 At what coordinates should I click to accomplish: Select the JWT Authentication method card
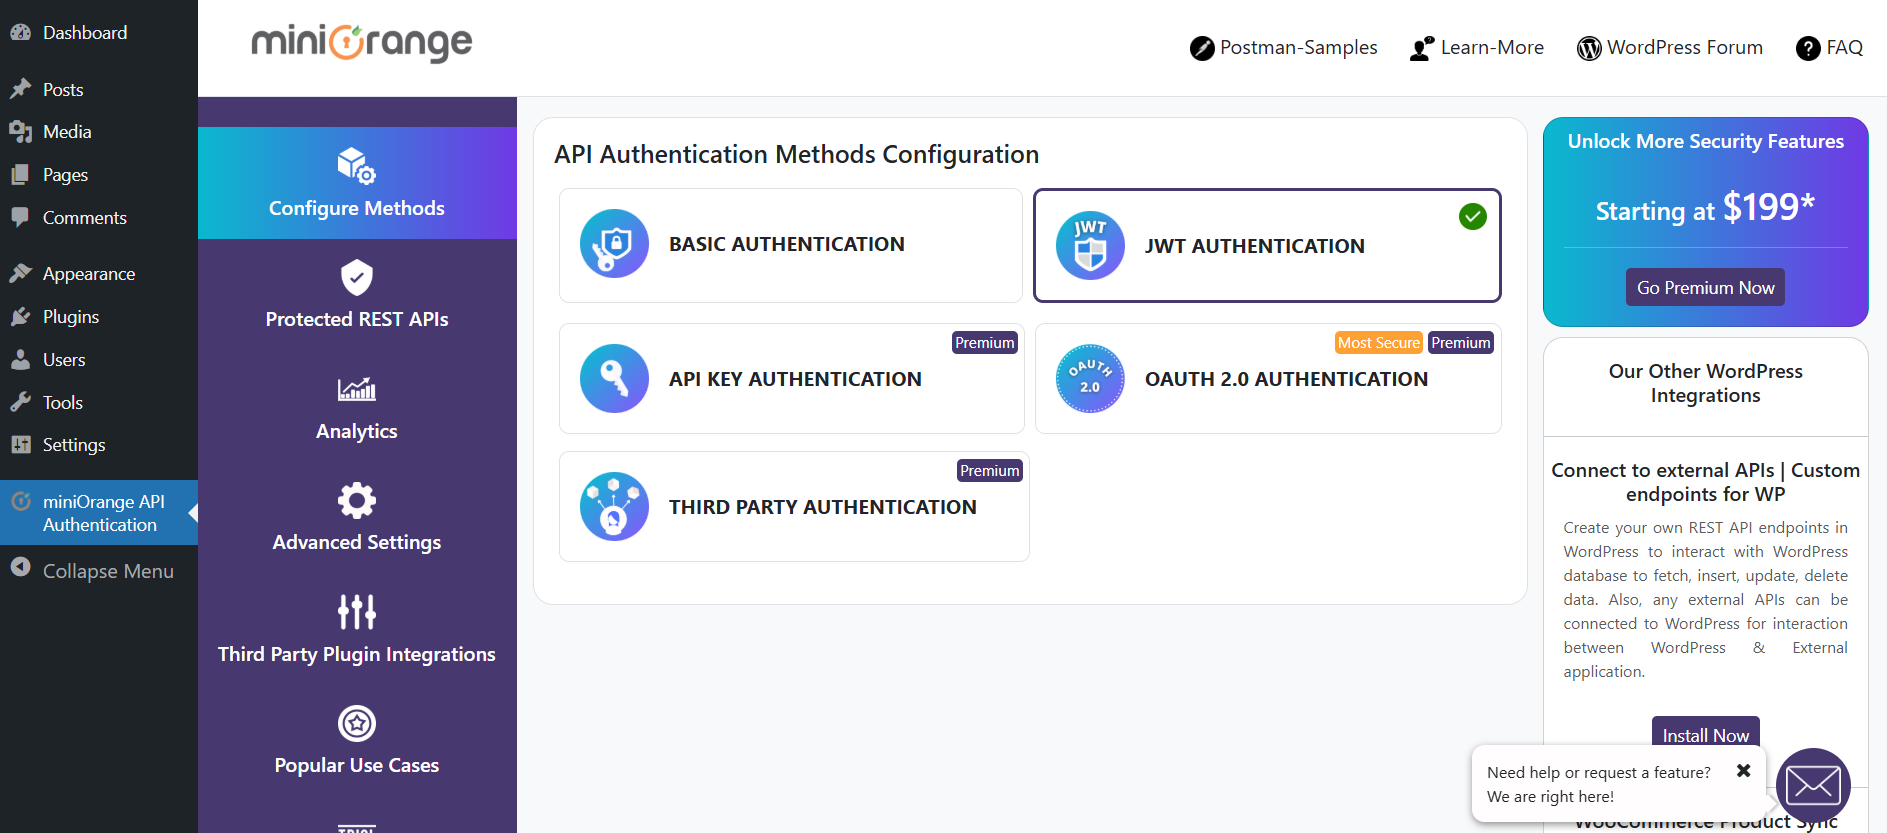tap(1267, 245)
